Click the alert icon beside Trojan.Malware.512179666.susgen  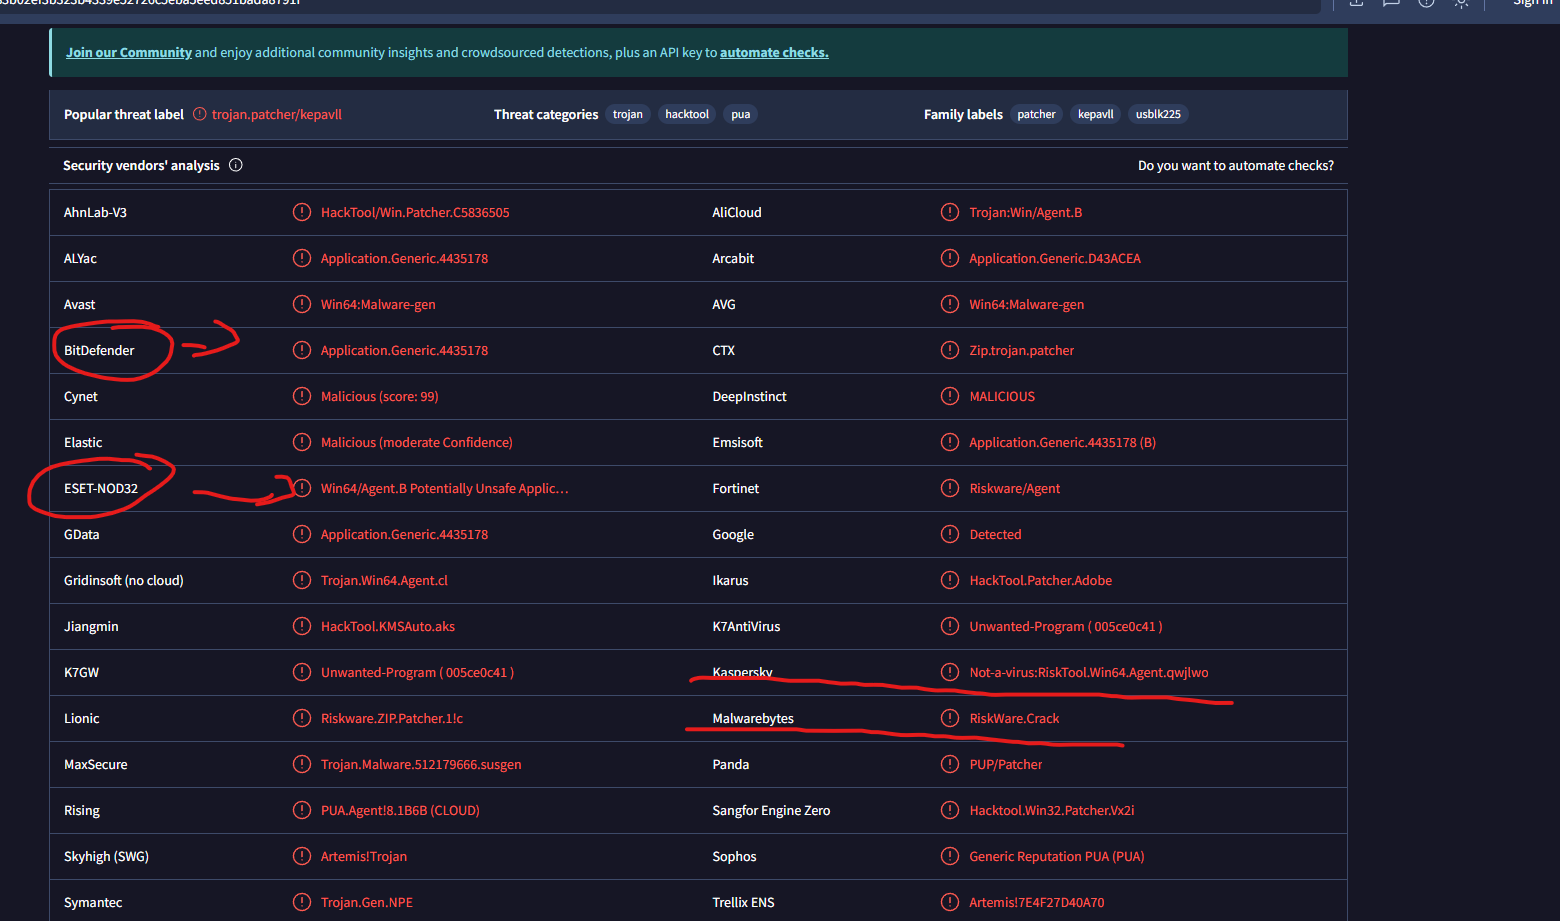pyautogui.click(x=302, y=764)
